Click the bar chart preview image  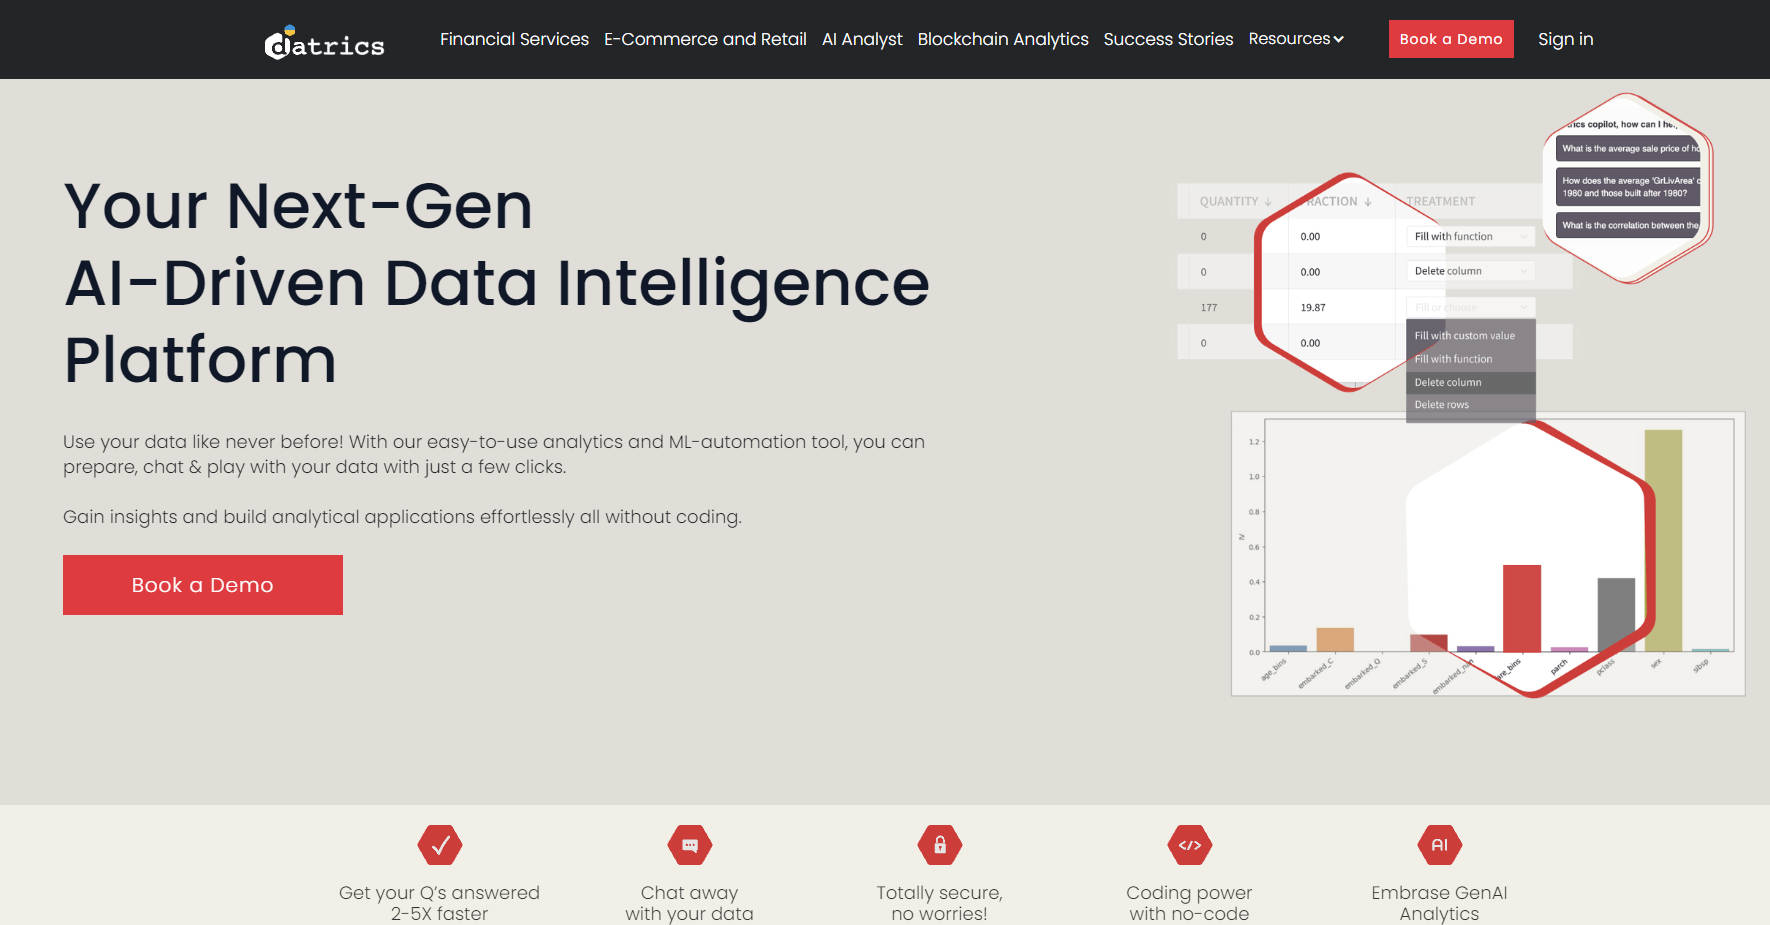click(x=1487, y=553)
